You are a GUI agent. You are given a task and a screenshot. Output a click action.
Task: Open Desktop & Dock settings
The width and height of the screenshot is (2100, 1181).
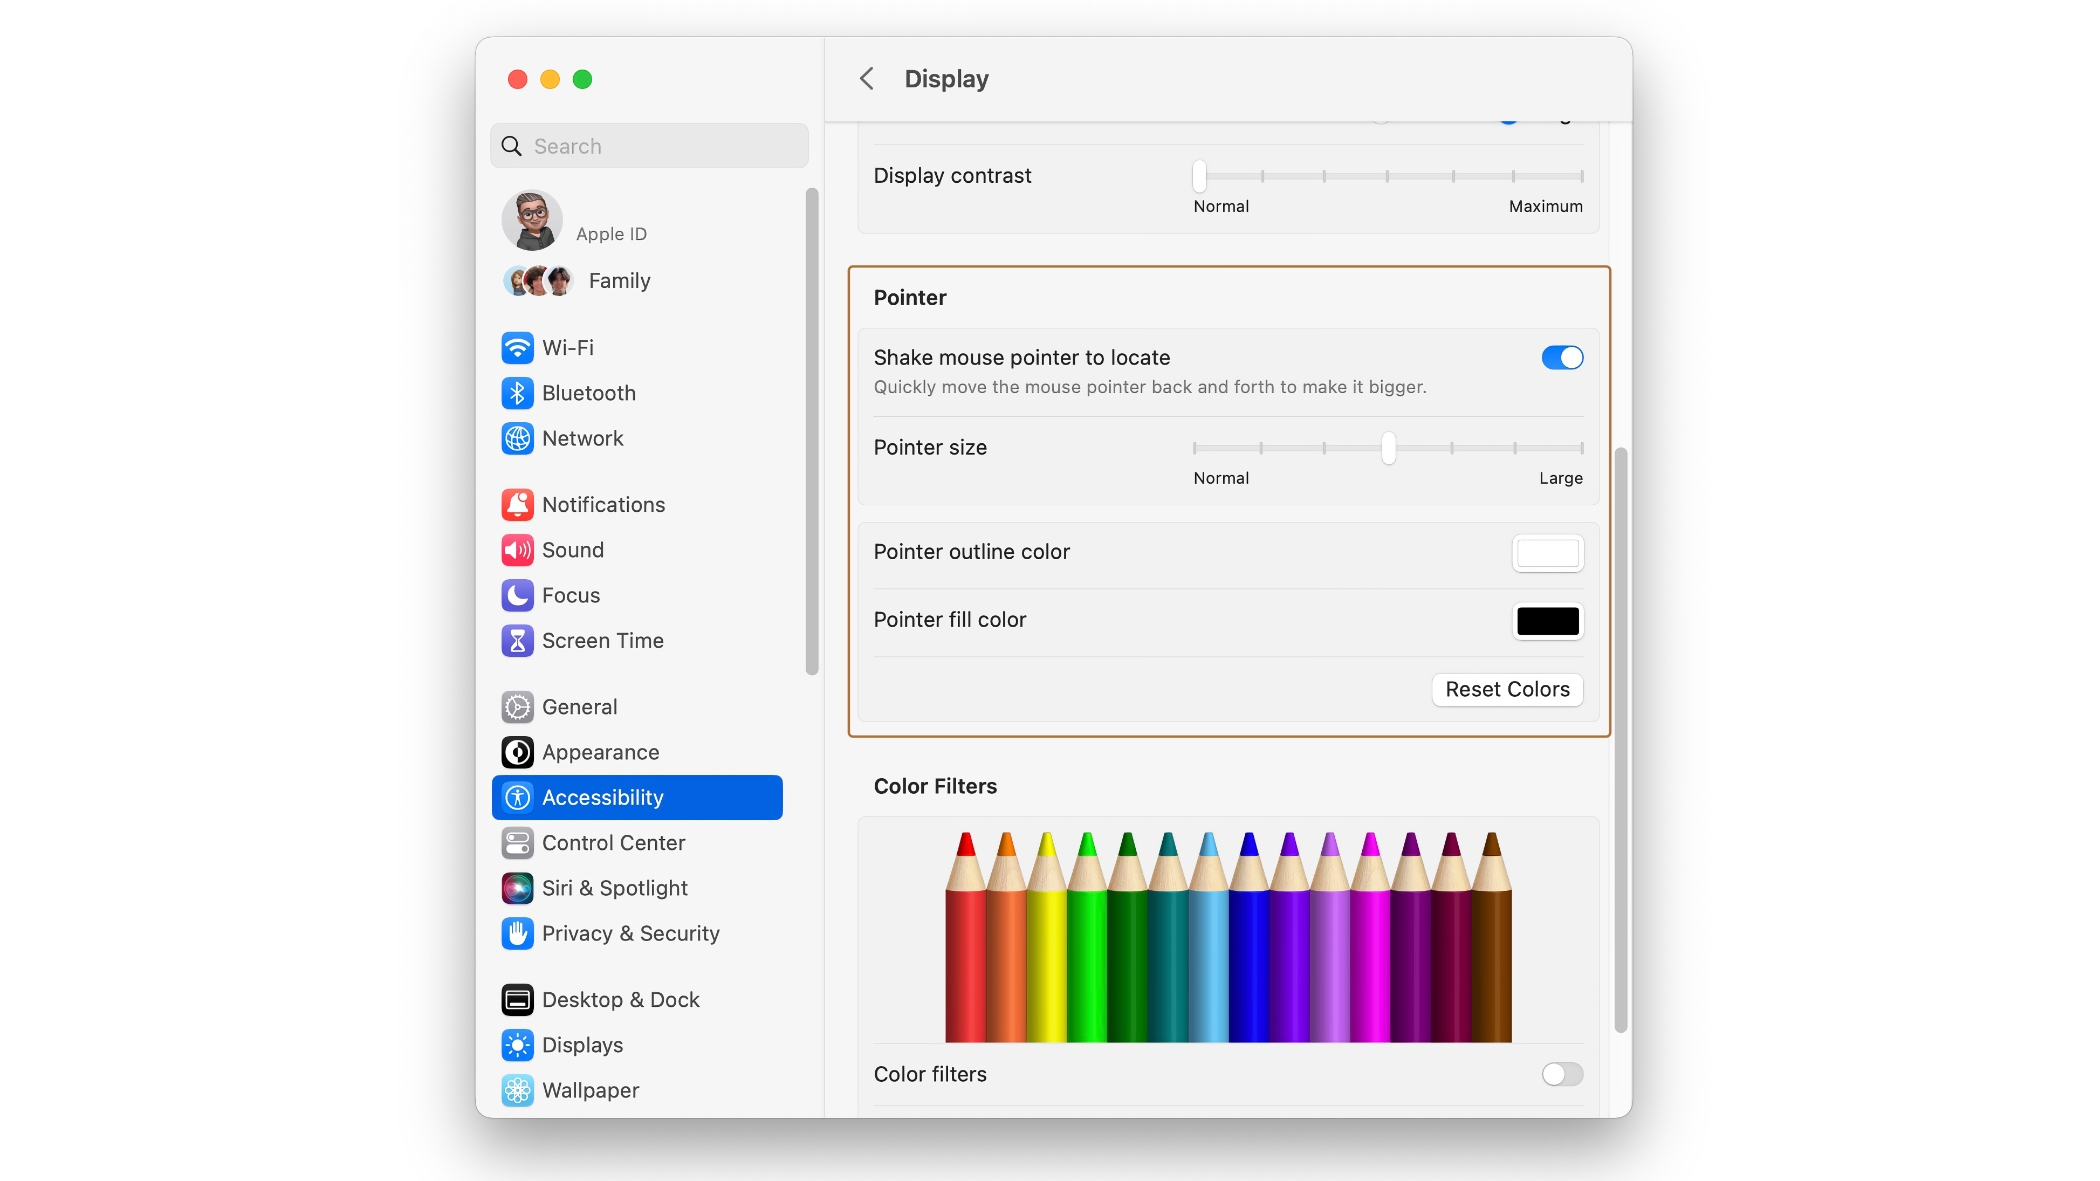pyautogui.click(x=620, y=1000)
